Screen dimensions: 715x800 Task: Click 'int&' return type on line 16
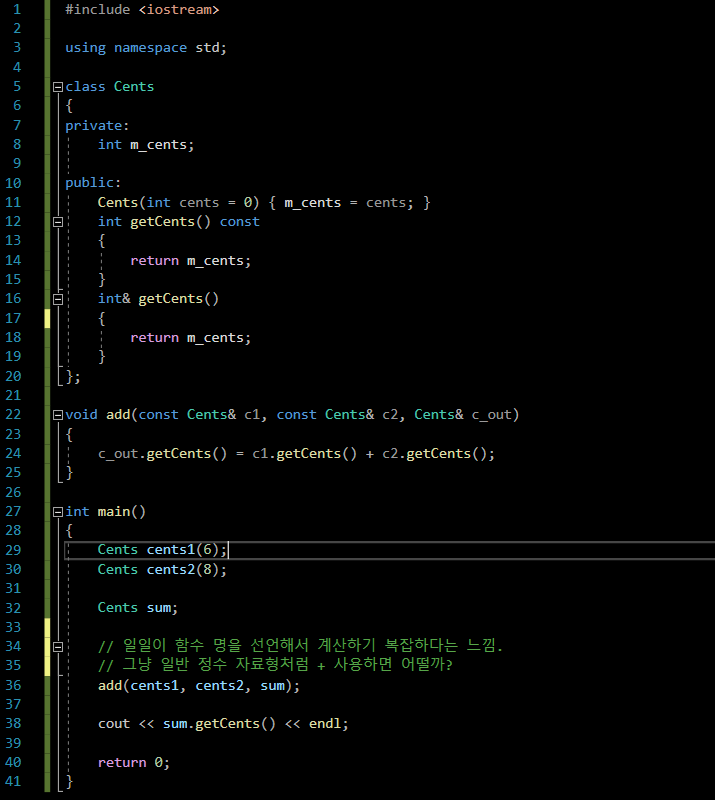point(114,299)
